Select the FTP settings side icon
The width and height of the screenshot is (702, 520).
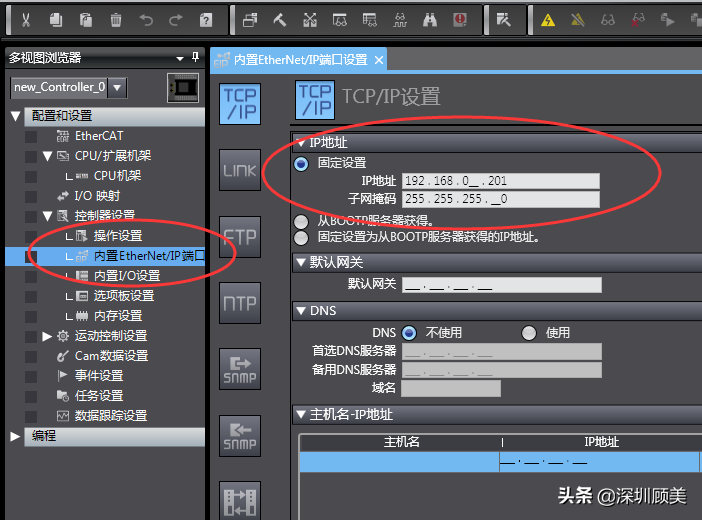240,237
